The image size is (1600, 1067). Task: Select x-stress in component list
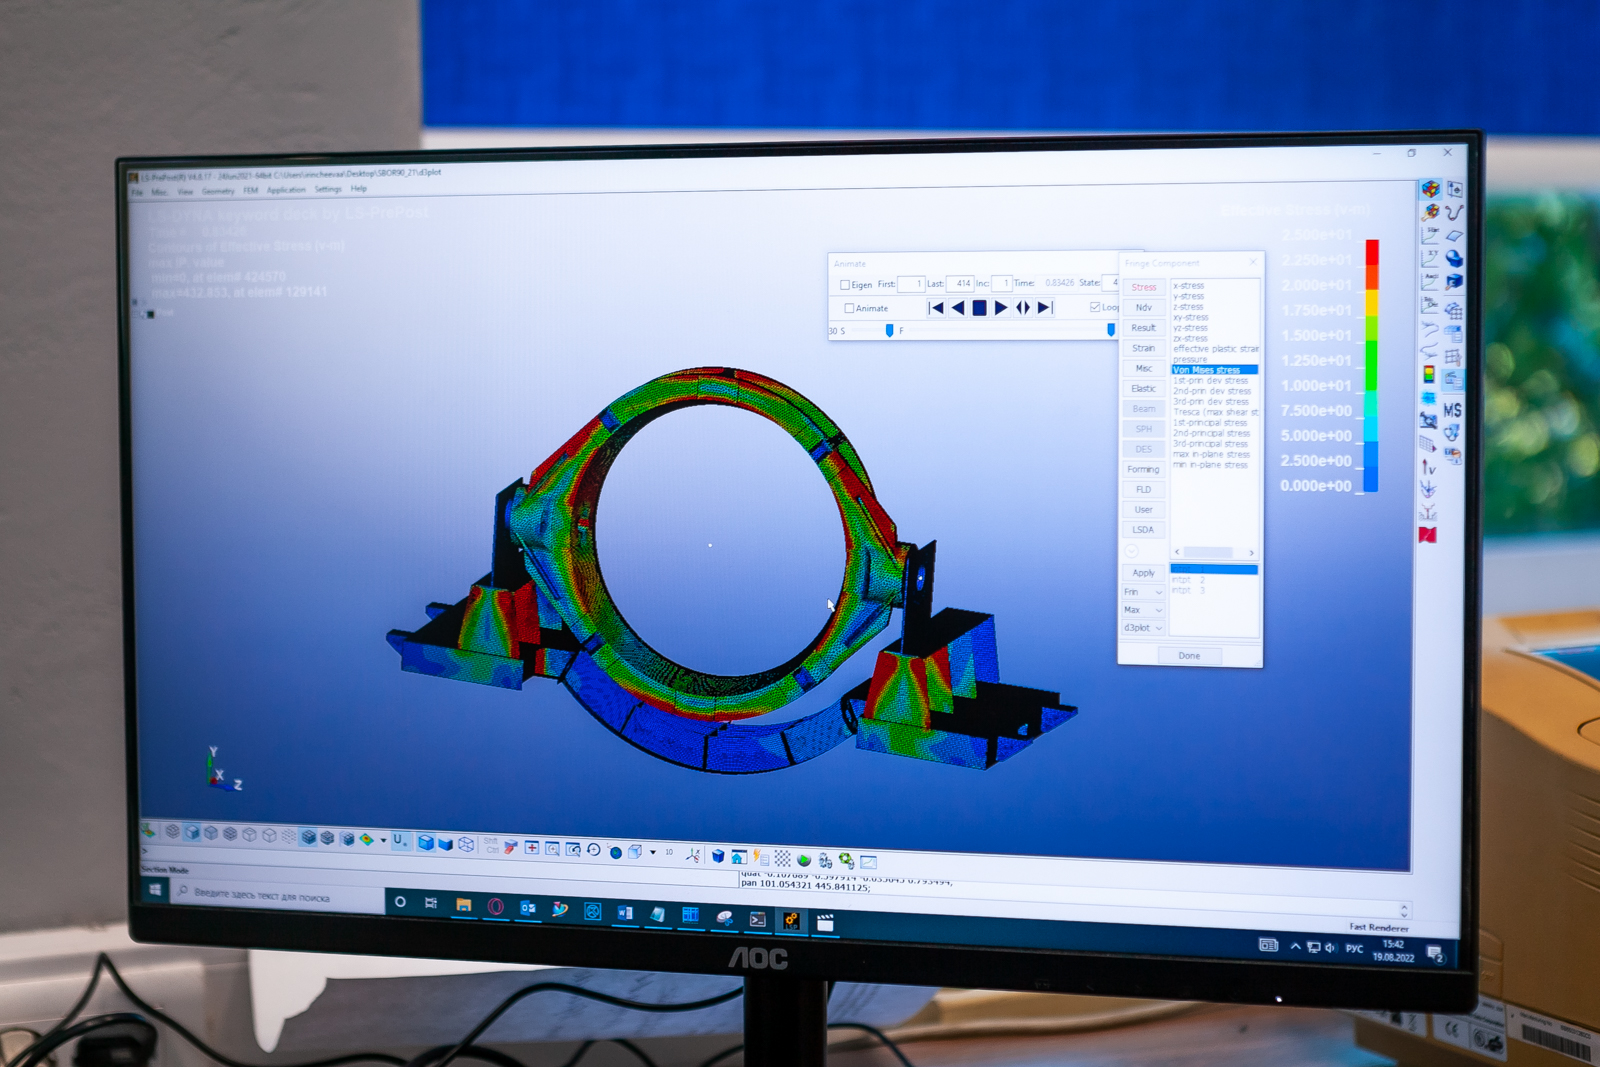1189,286
